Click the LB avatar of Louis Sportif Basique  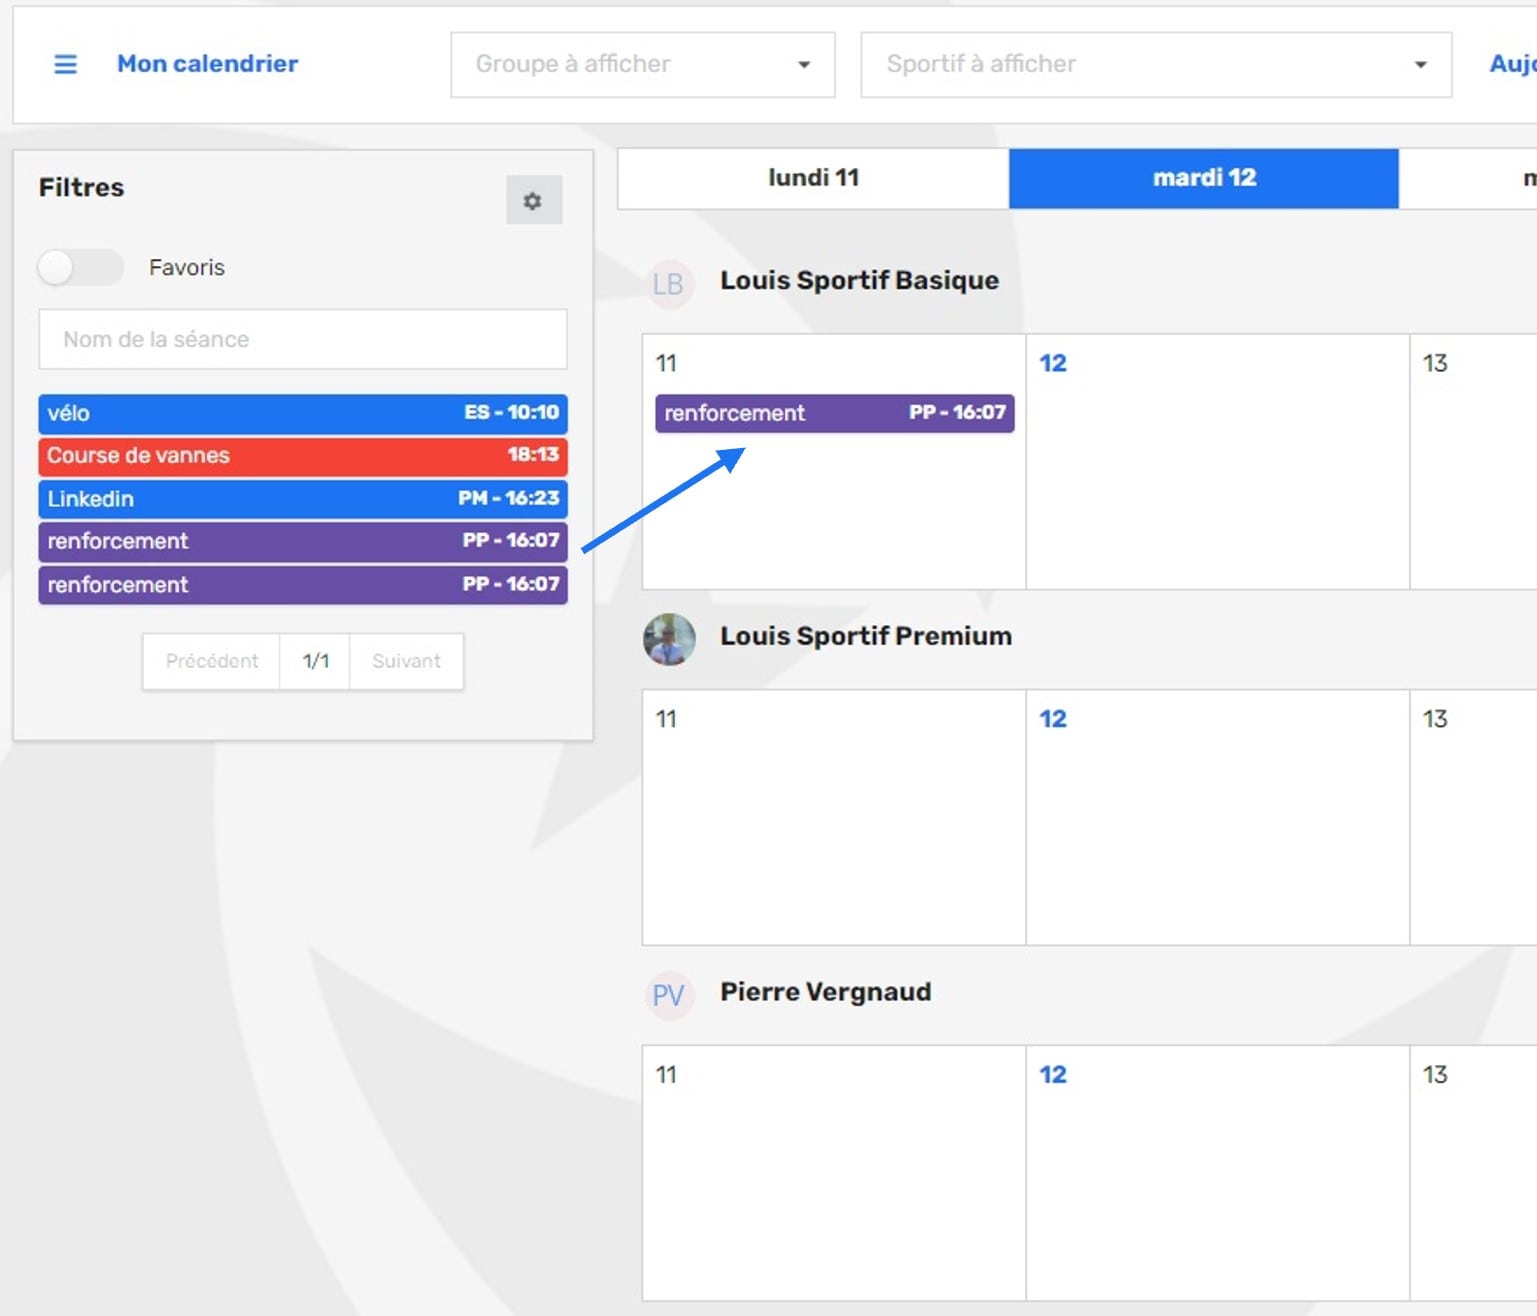tap(668, 284)
